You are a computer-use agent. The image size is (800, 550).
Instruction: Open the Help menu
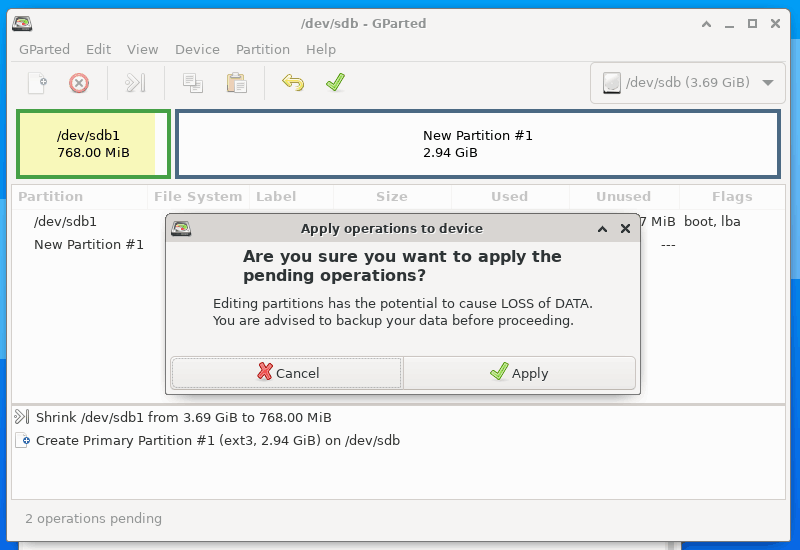[321, 49]
